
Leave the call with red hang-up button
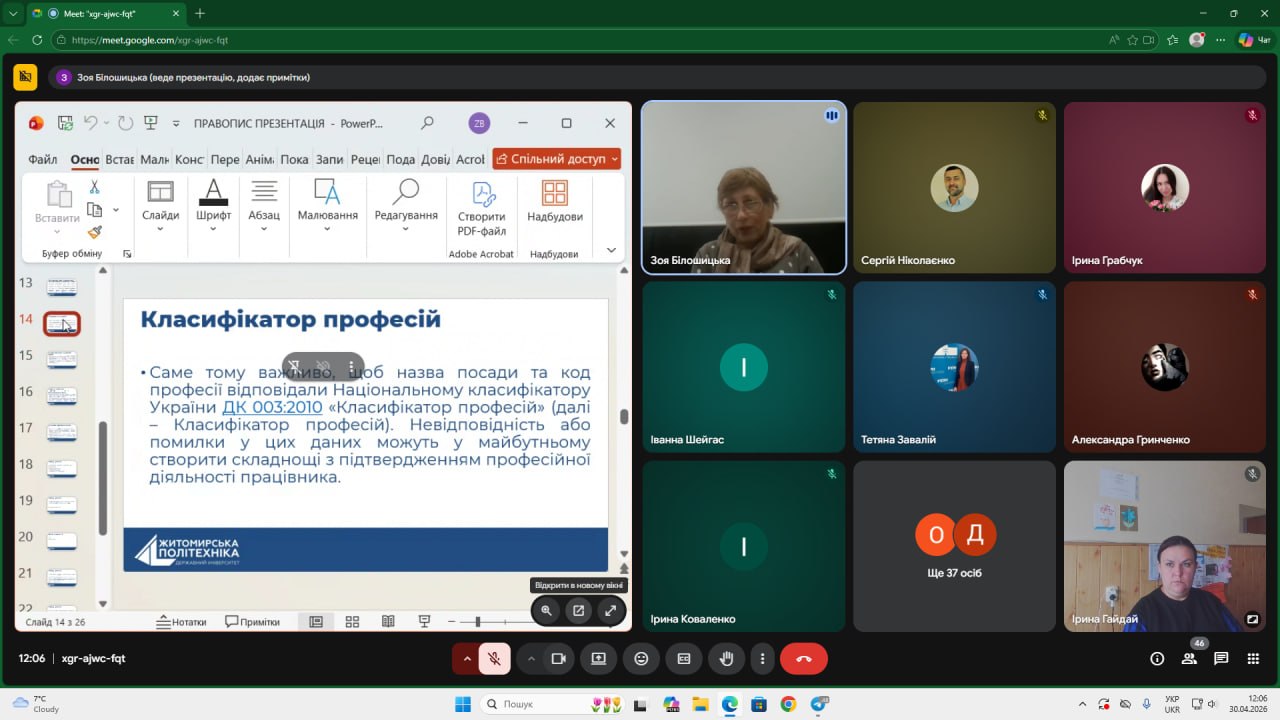point(804,659)
